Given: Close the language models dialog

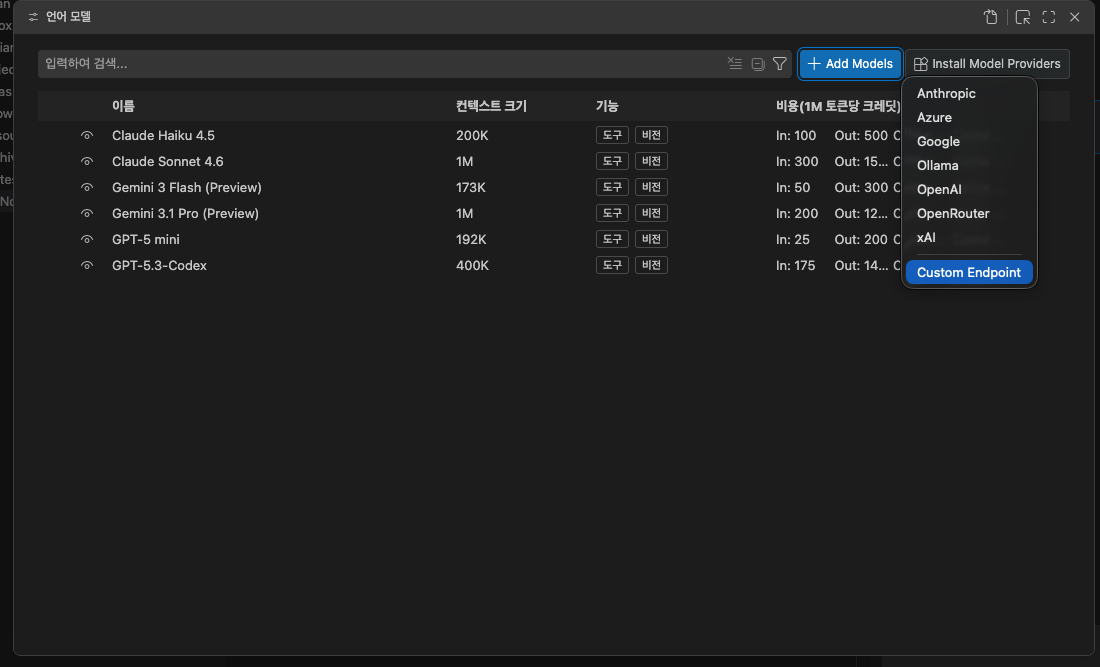Looking at the screenshot, I should click(x=1075, y=17).
